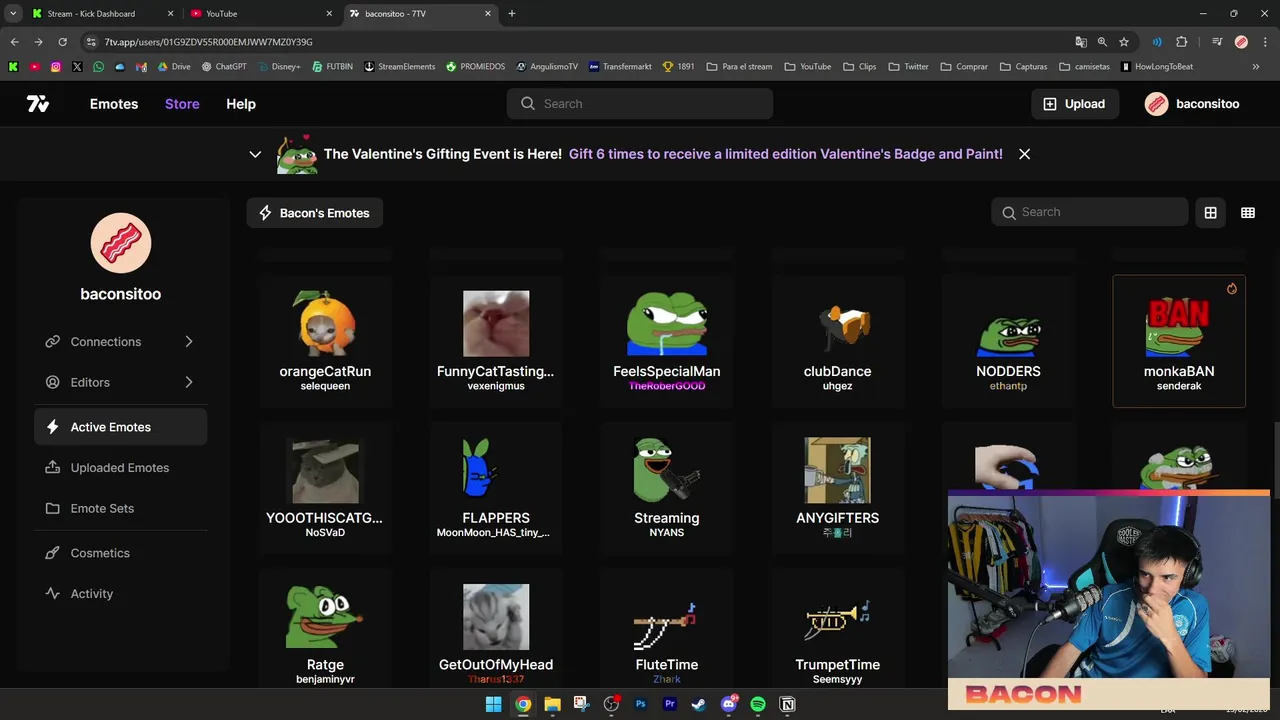This screenshot has width=1280, height=720.
Task: Open the YOOOTHISCATG emote
Action: (x=325, y=488)
